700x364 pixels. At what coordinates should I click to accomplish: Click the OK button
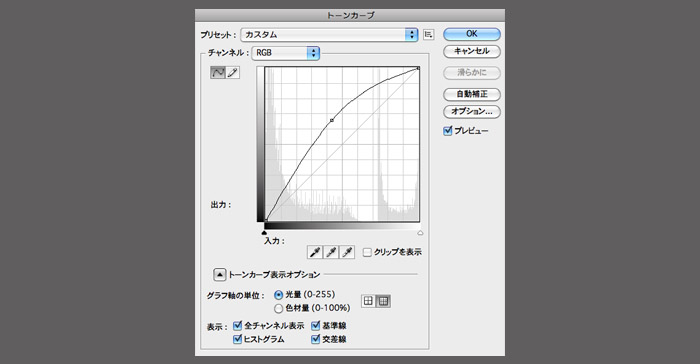(x=472, y=34)
